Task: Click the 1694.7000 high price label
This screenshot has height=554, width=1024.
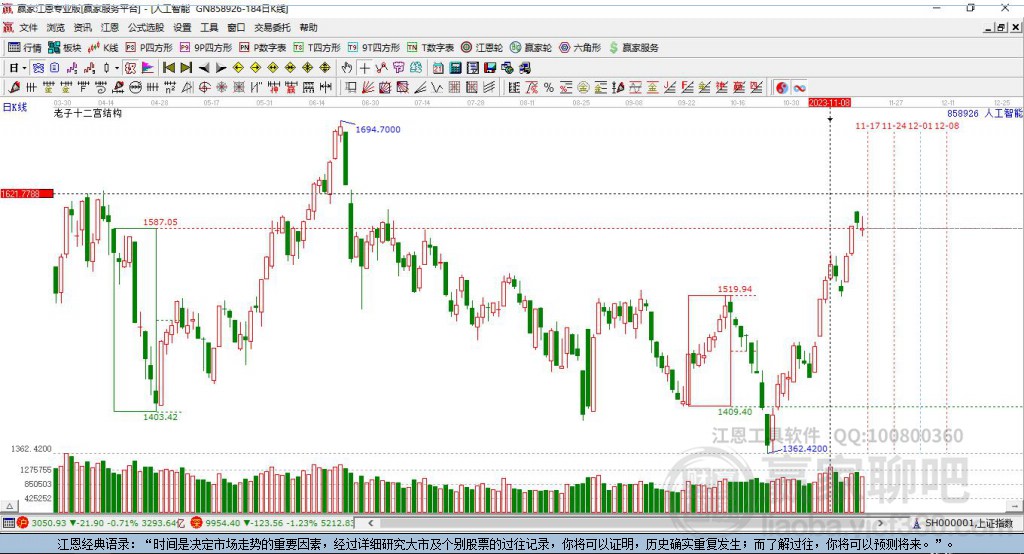Action: pyautogui.click(x=378, y=129)
